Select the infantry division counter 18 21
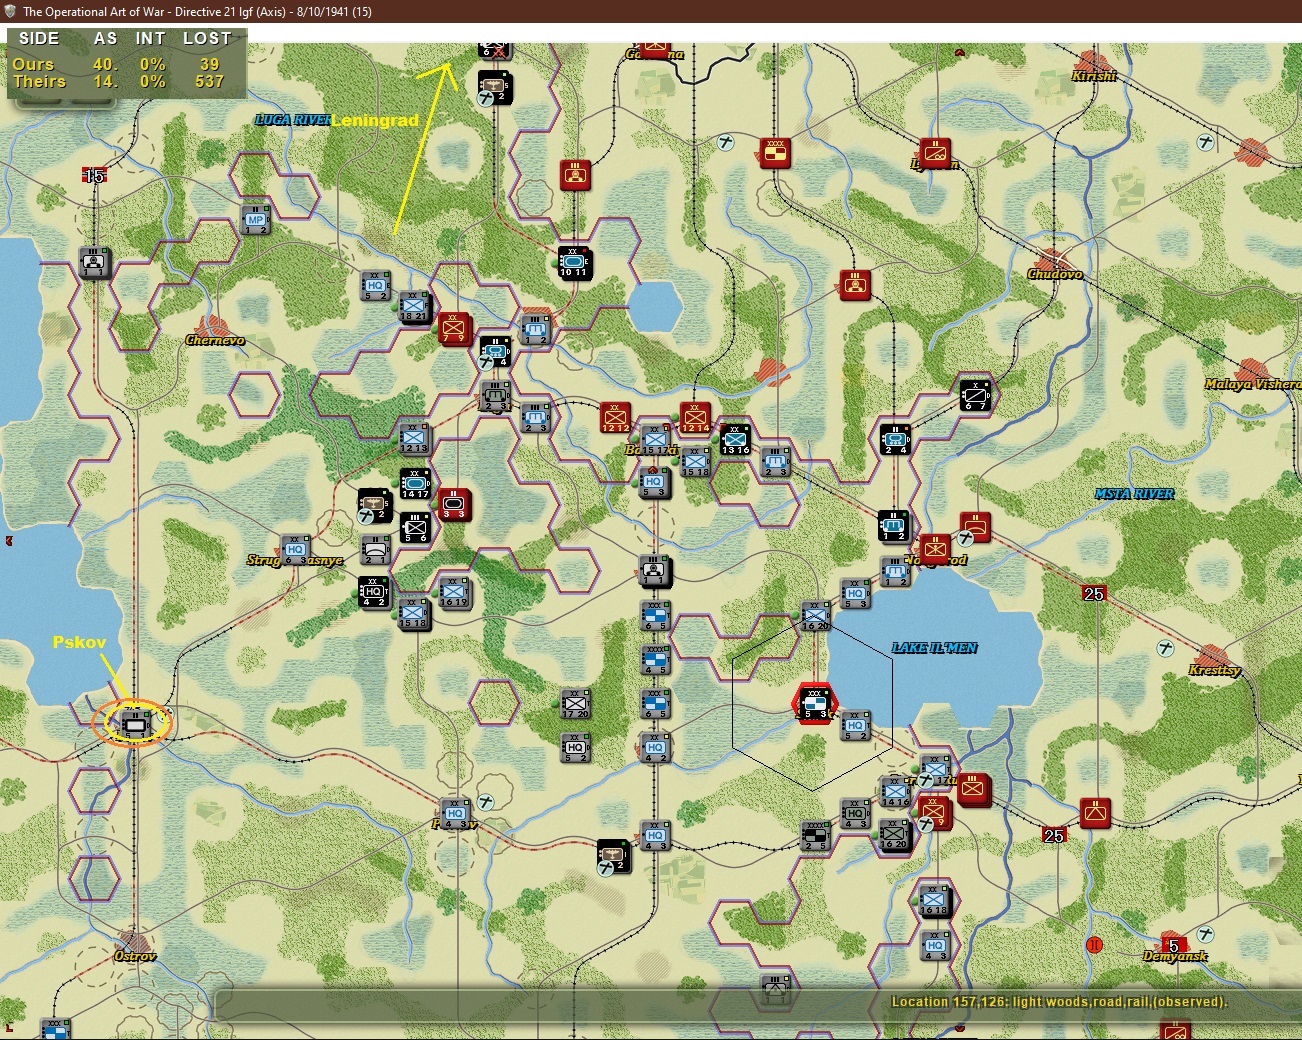Screen dimensions: 1302x1040 tap(414, 306)
